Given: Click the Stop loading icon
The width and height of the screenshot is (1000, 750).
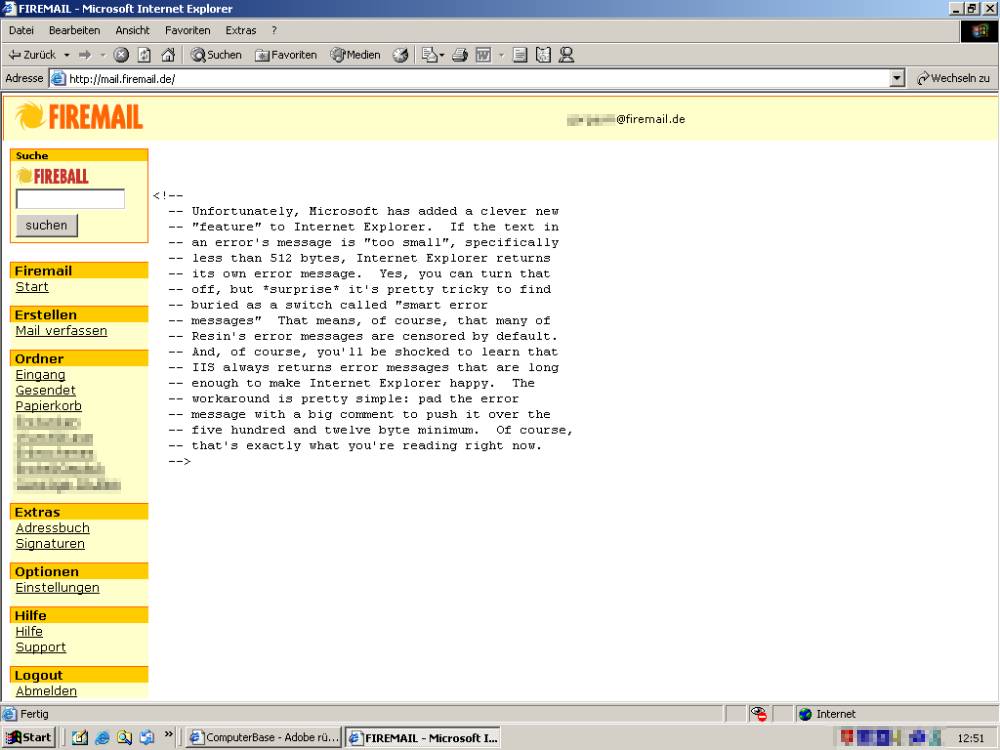Looking at the screenshot, I should tap(121, 55).
